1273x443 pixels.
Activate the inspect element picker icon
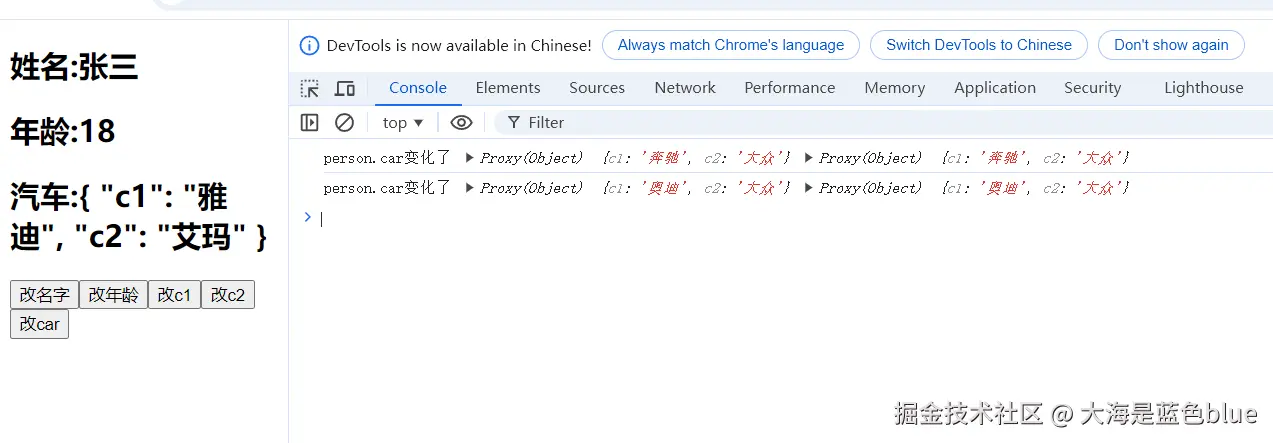tap(310, 88)
